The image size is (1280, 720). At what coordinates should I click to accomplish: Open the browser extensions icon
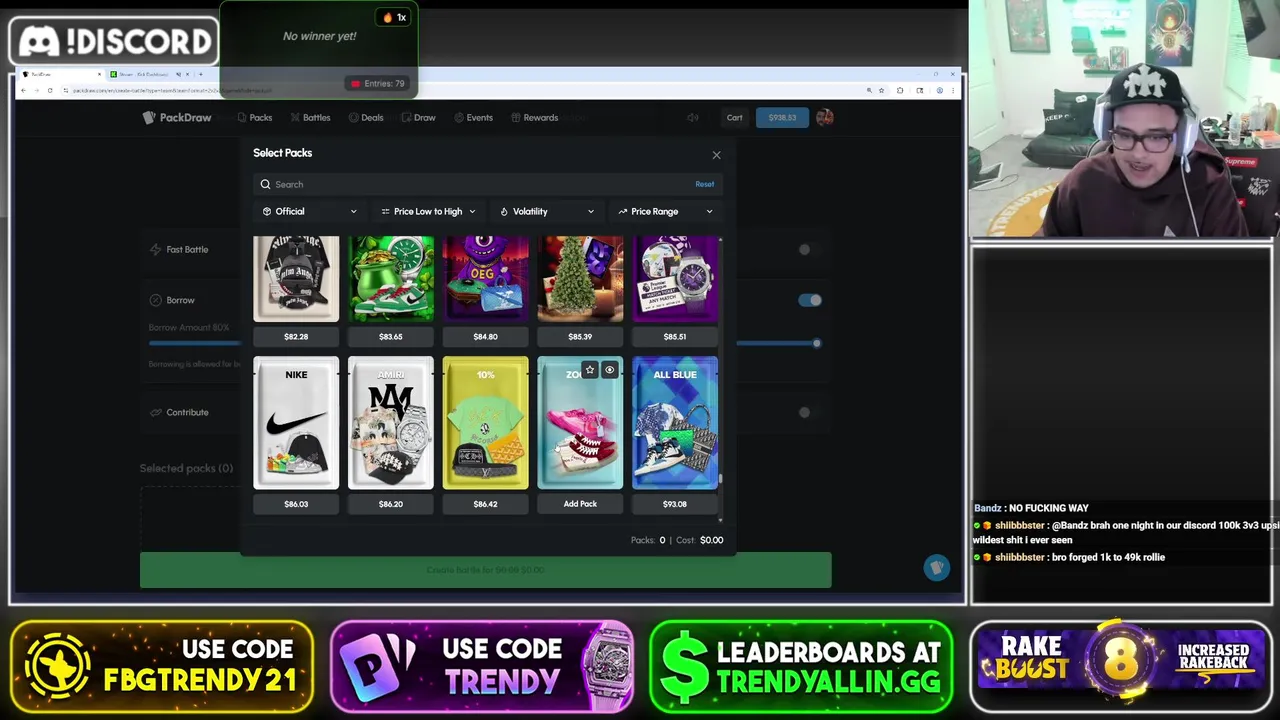pos(900,90)
